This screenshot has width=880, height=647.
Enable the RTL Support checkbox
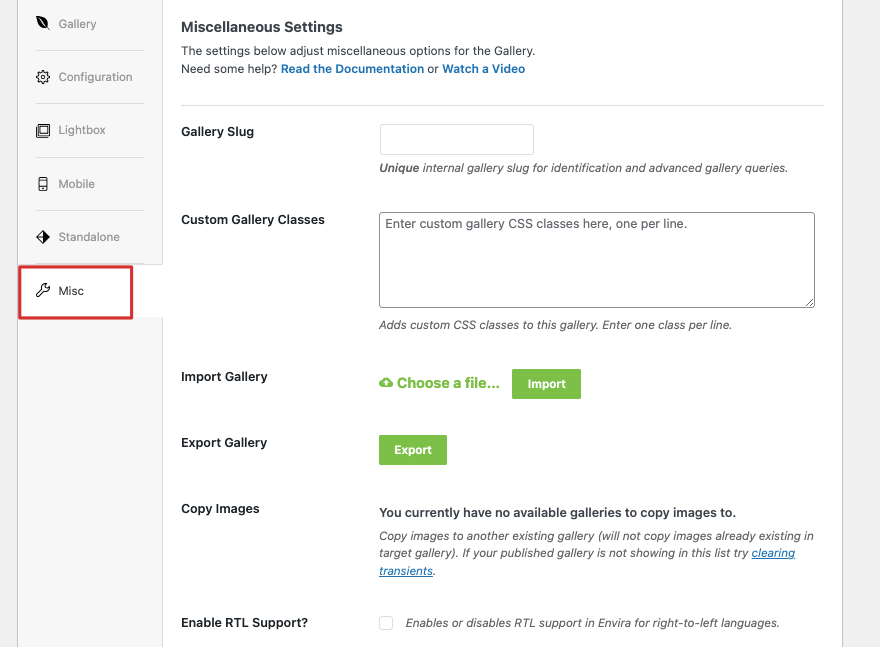[x=386, y=623]
